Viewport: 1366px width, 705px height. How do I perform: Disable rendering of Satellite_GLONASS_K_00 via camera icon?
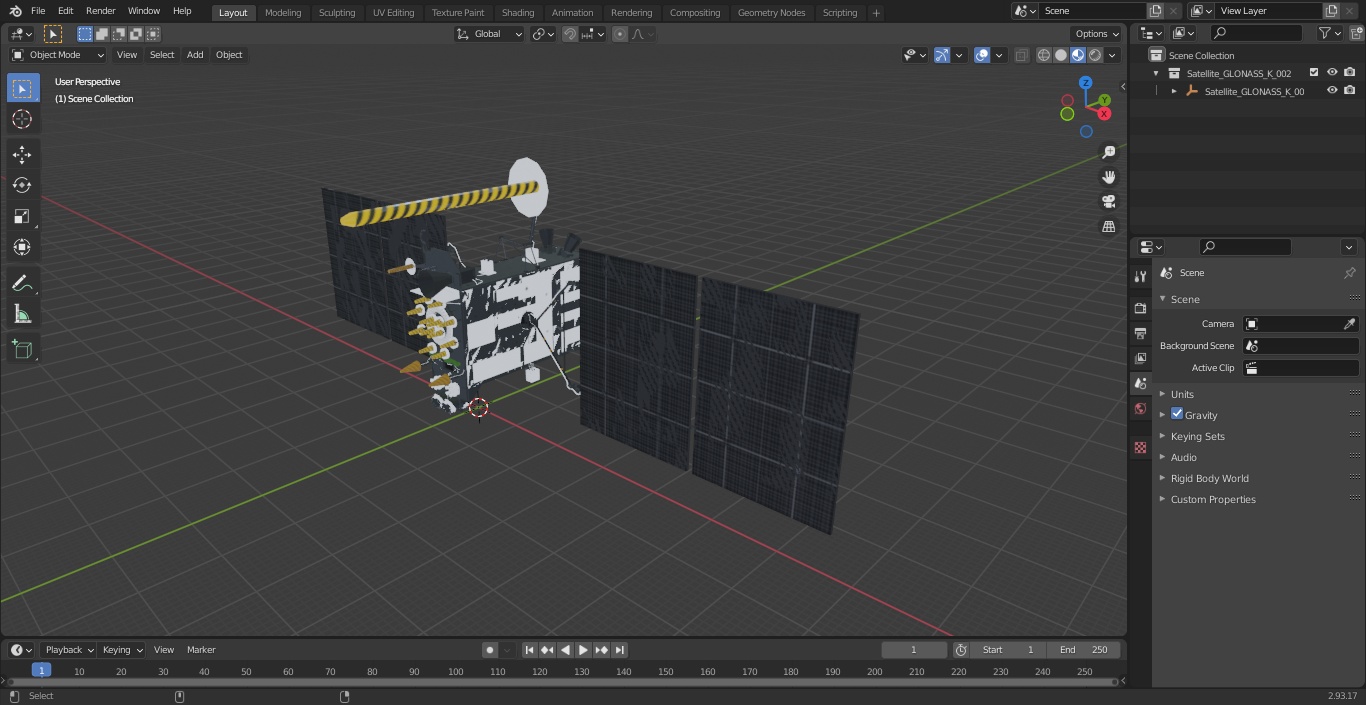tap(1350, 91)
